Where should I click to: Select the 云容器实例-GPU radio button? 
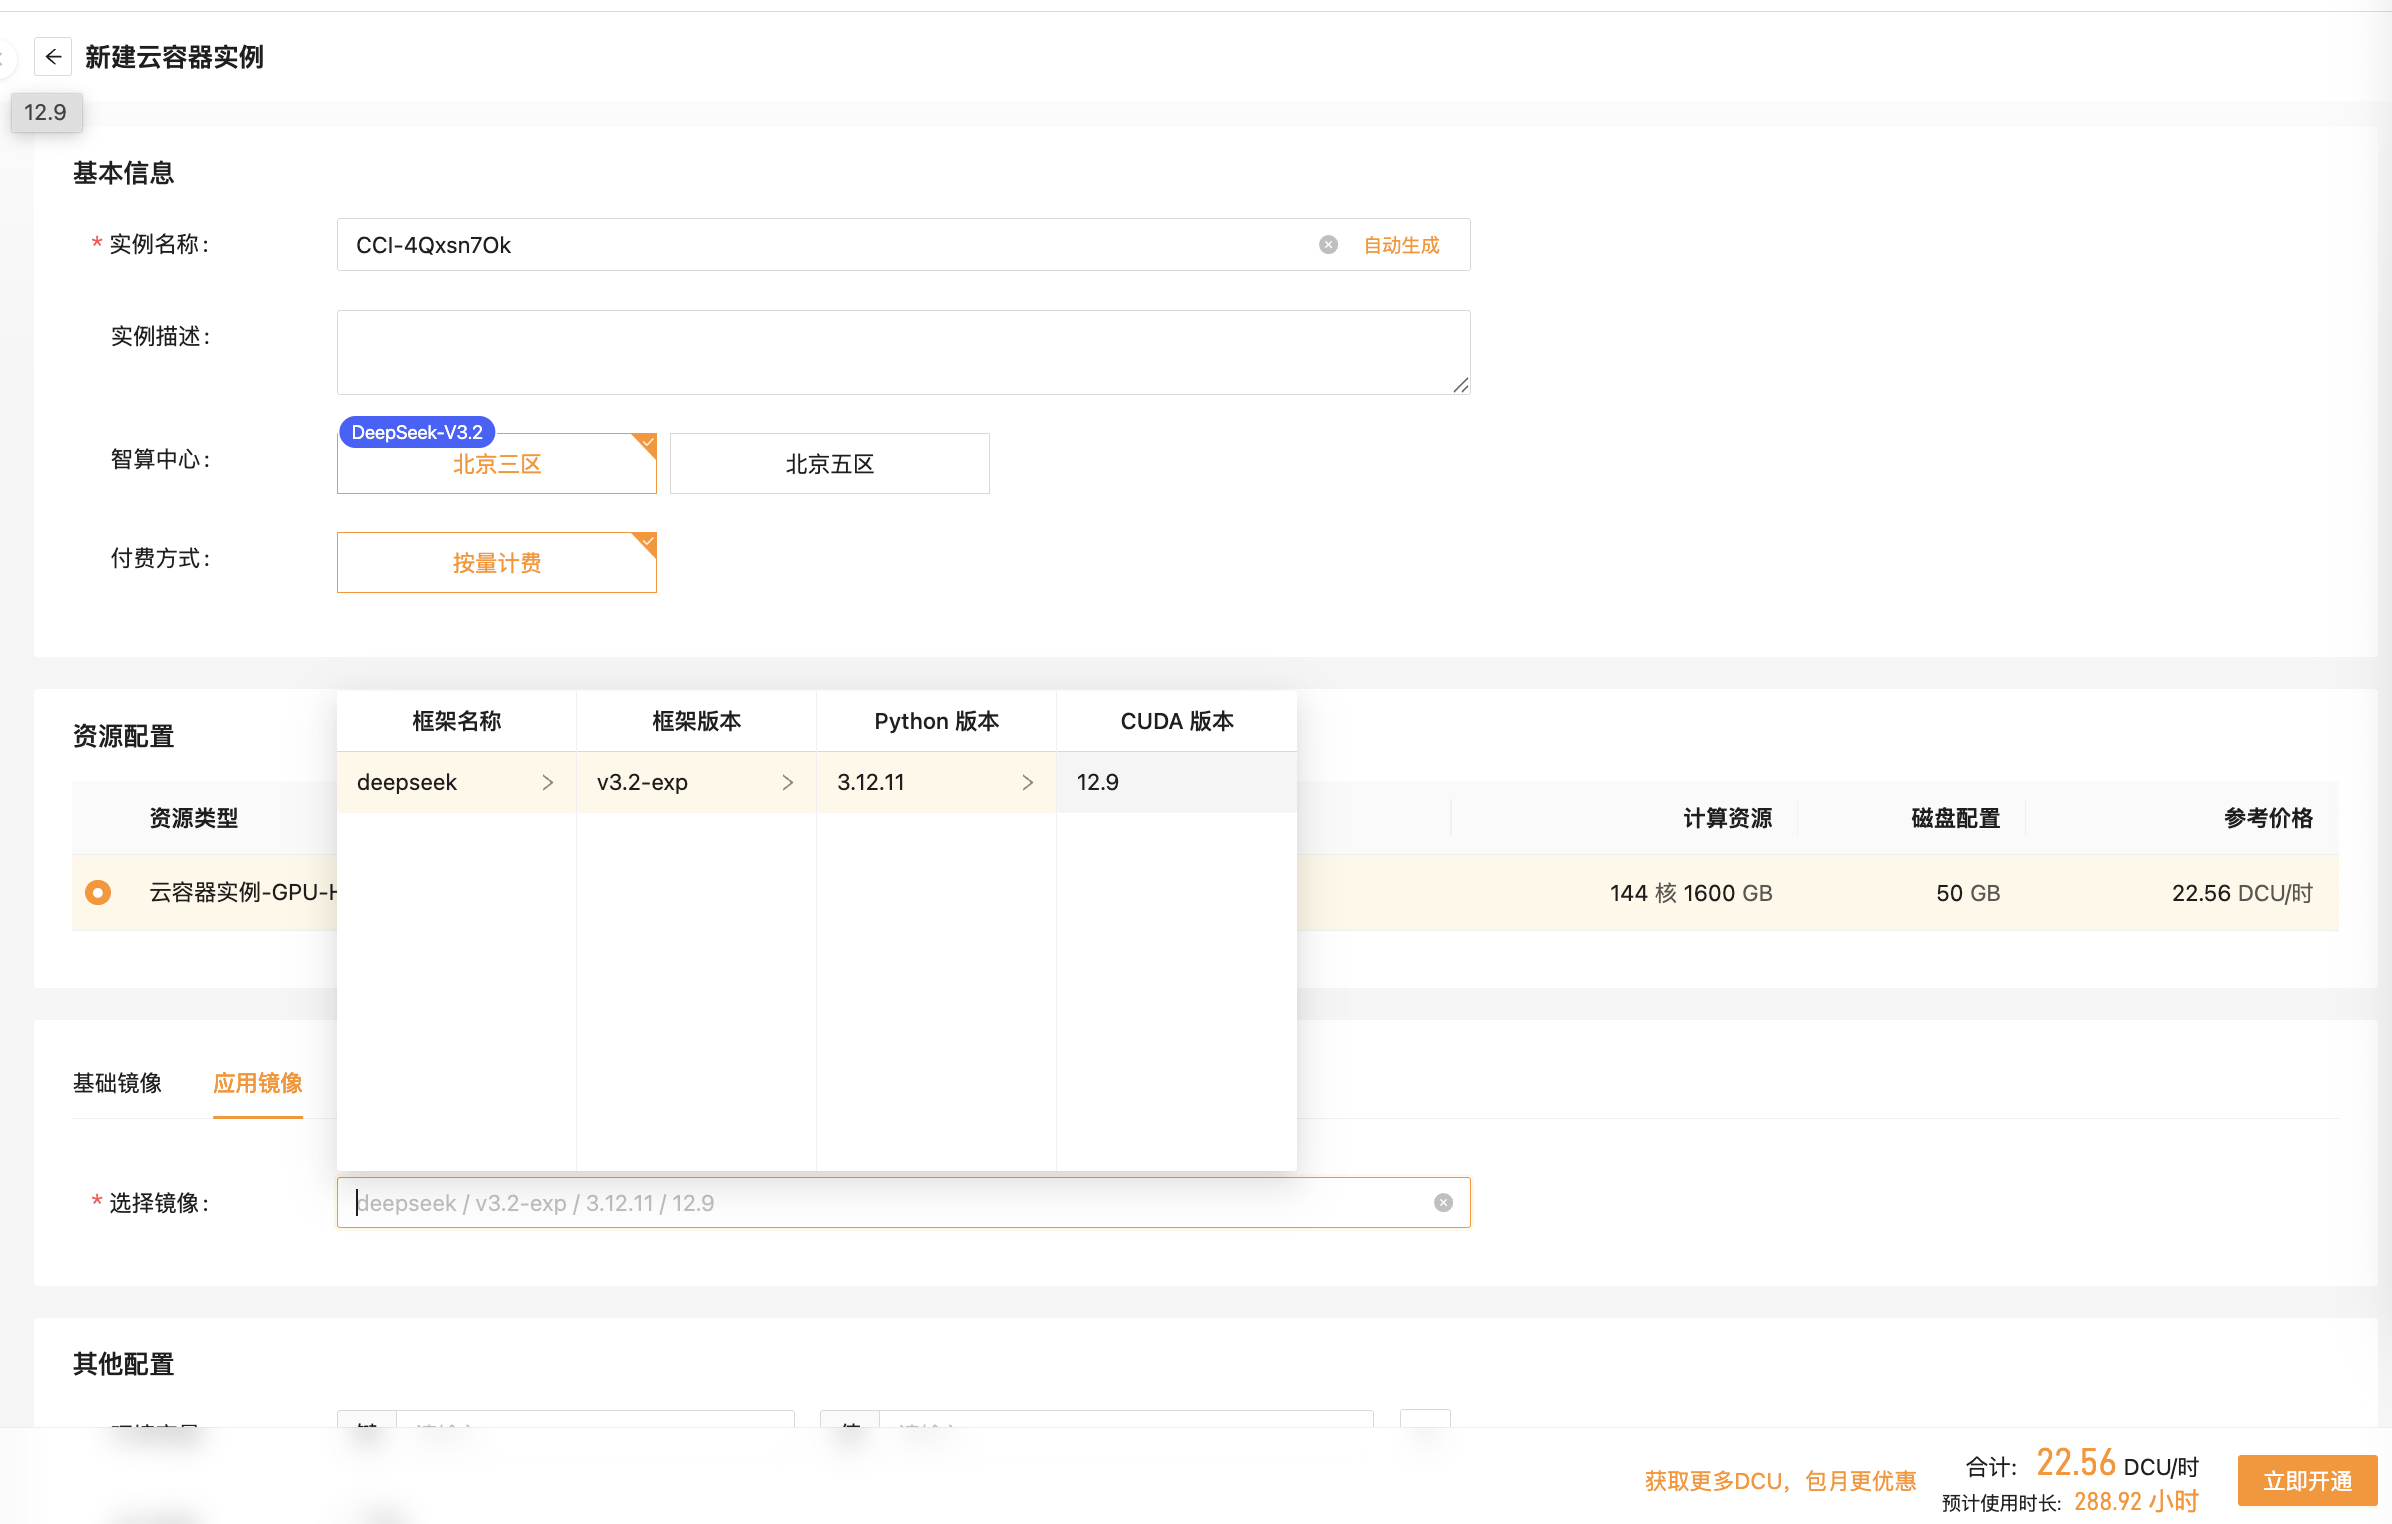[98, 892]
